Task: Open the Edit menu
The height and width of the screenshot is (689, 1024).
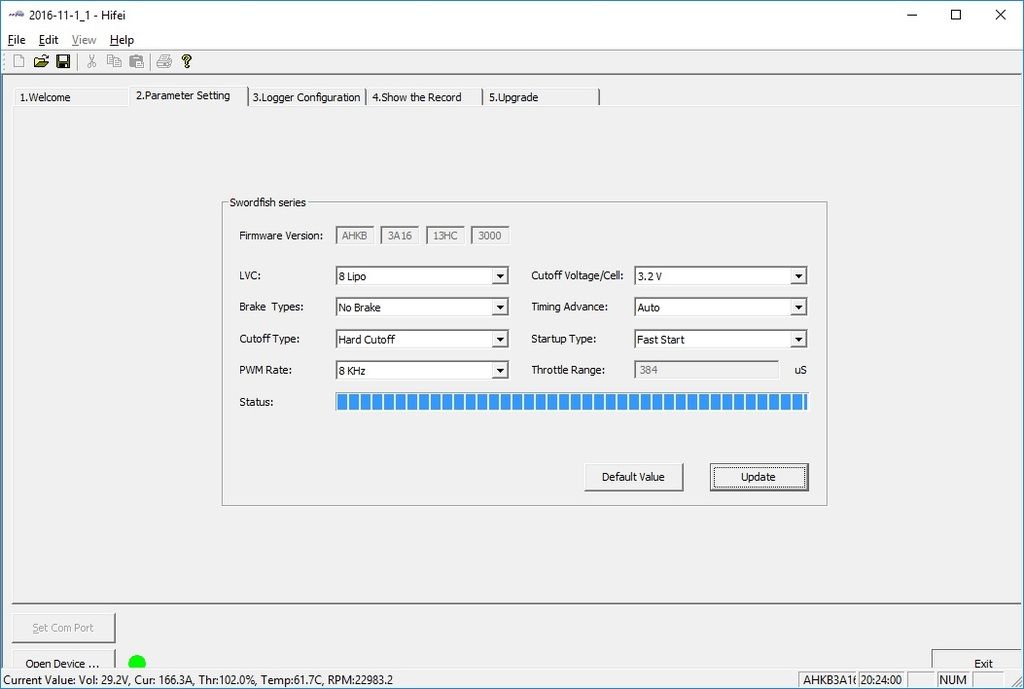Action: click(x=48, y=40)
